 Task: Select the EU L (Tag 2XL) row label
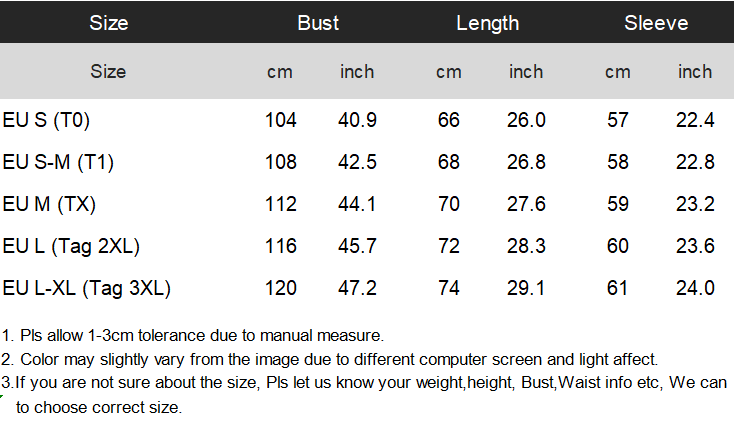(x=71, y=246)
